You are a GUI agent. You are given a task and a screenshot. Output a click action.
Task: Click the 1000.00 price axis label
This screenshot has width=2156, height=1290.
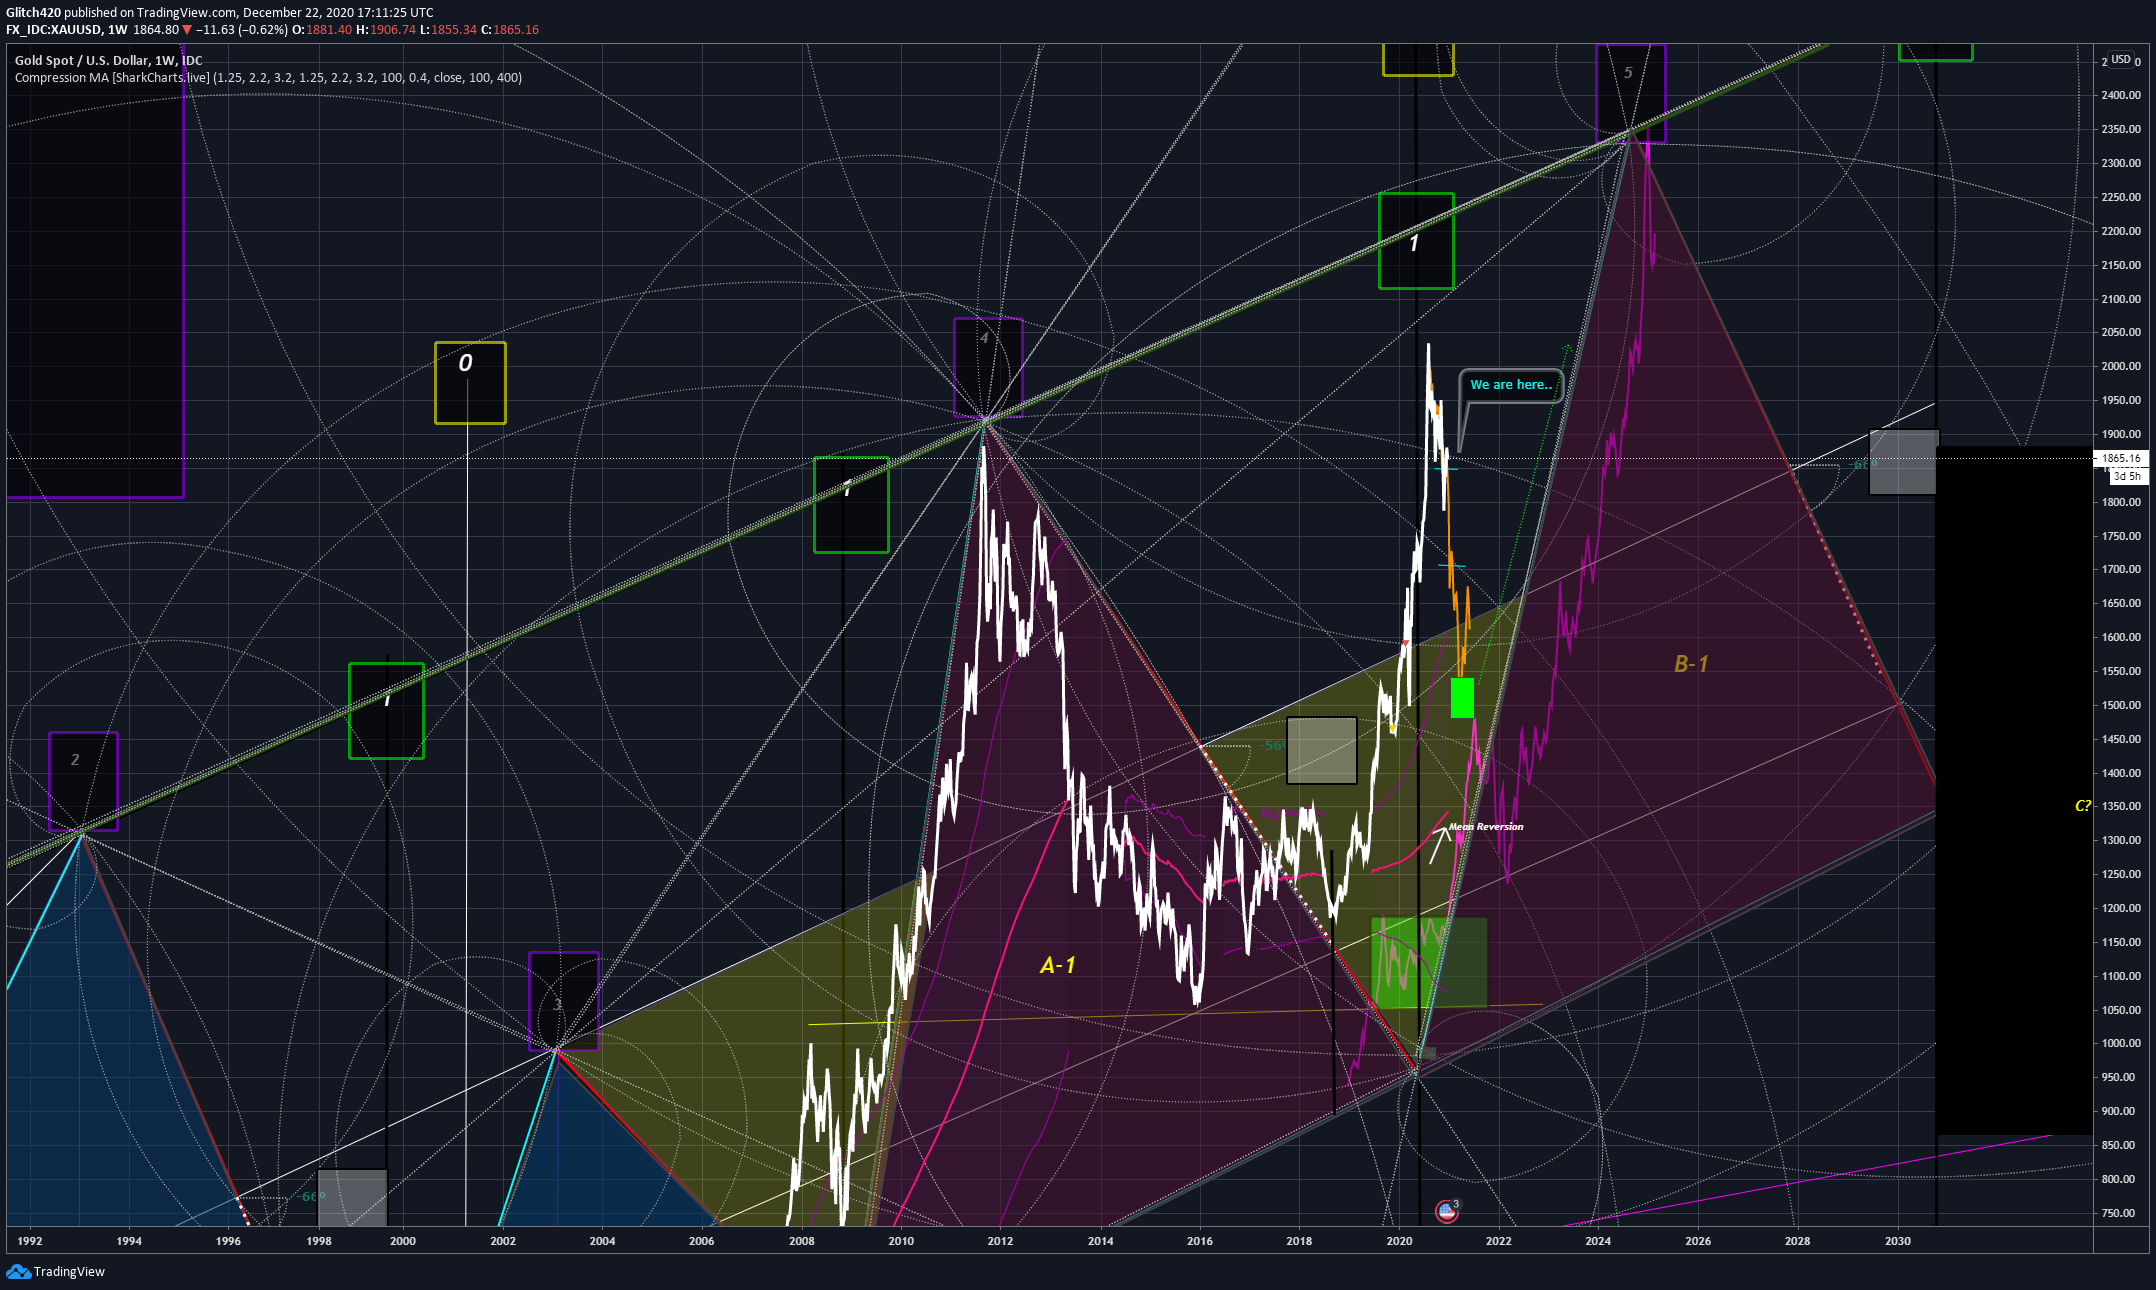[2121, 1043]
